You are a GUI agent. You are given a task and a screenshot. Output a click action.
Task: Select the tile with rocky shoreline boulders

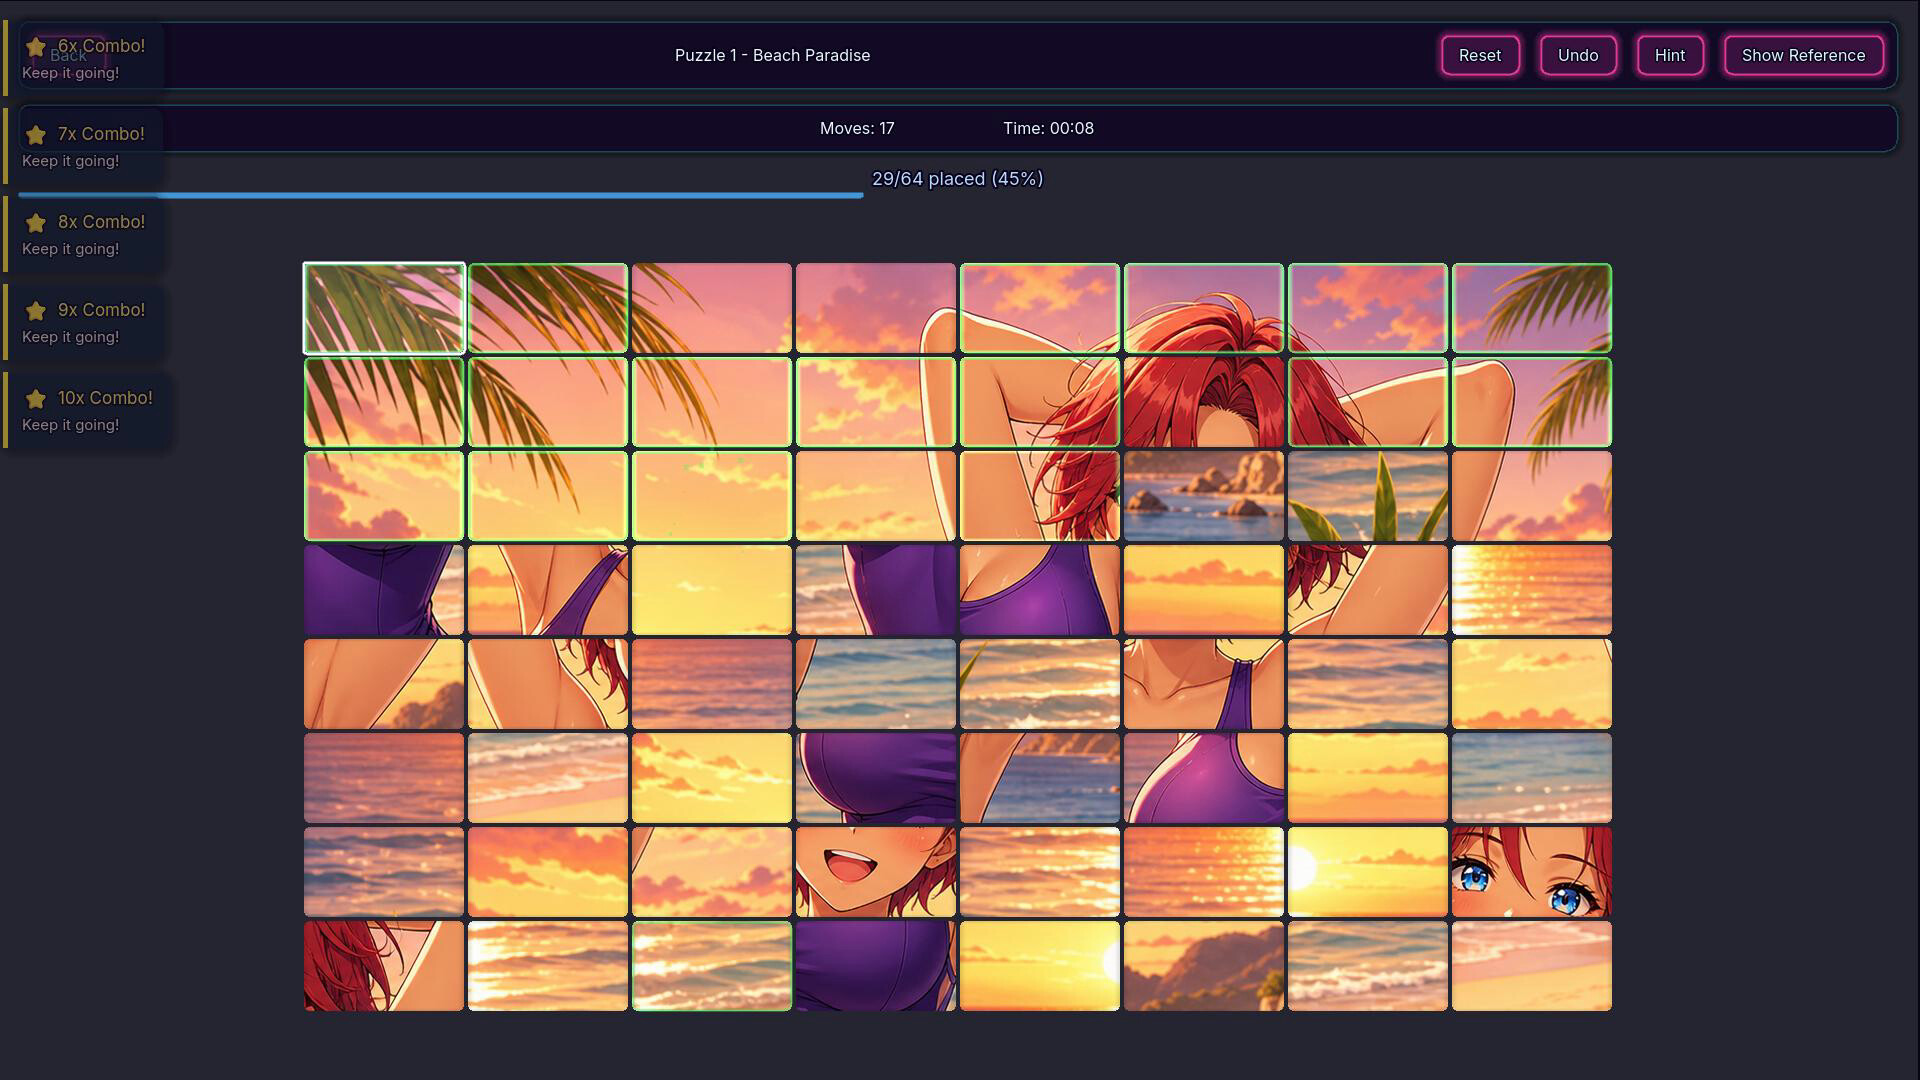(x=1203, y=496)
